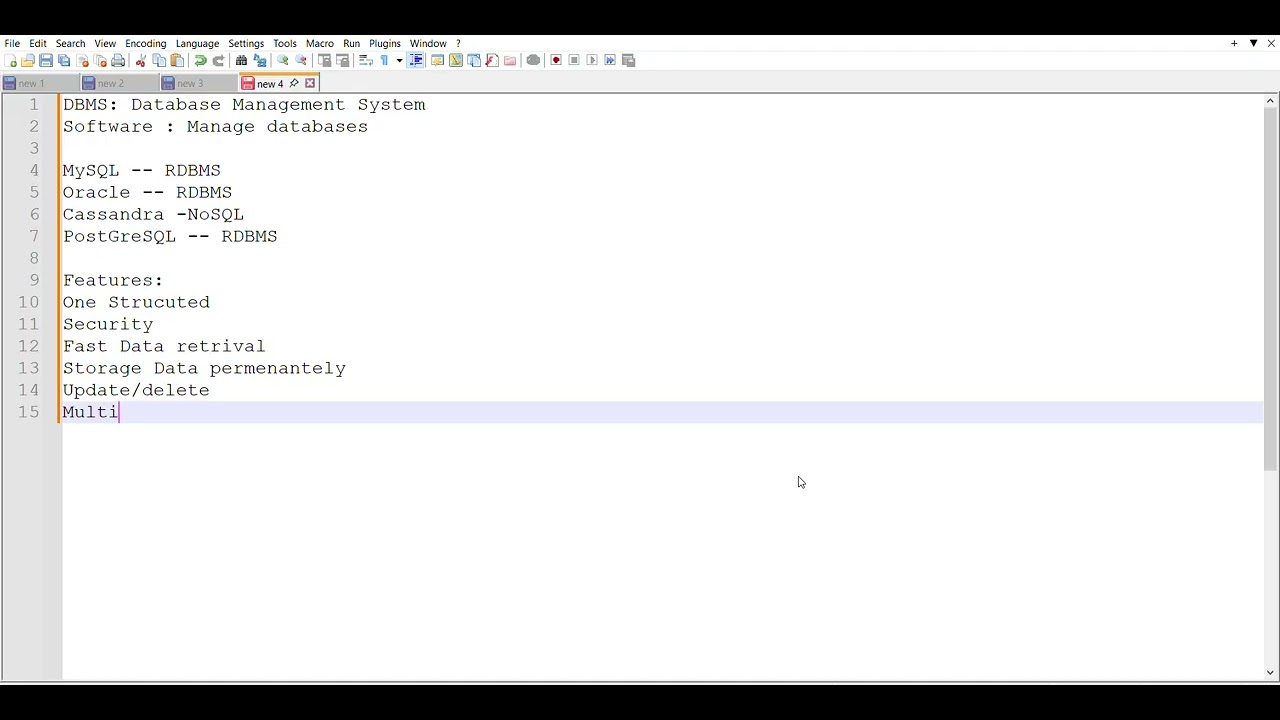Open the Search menu
1280x720 pixels.
70,43
